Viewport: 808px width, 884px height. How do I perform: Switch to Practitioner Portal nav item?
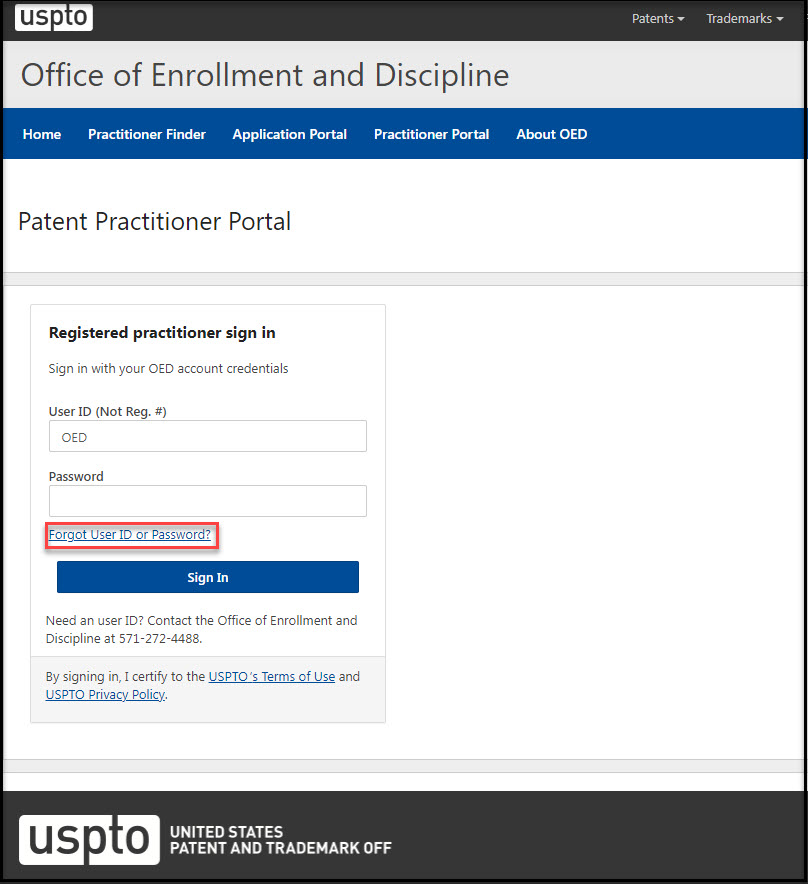tap(432, 134)
